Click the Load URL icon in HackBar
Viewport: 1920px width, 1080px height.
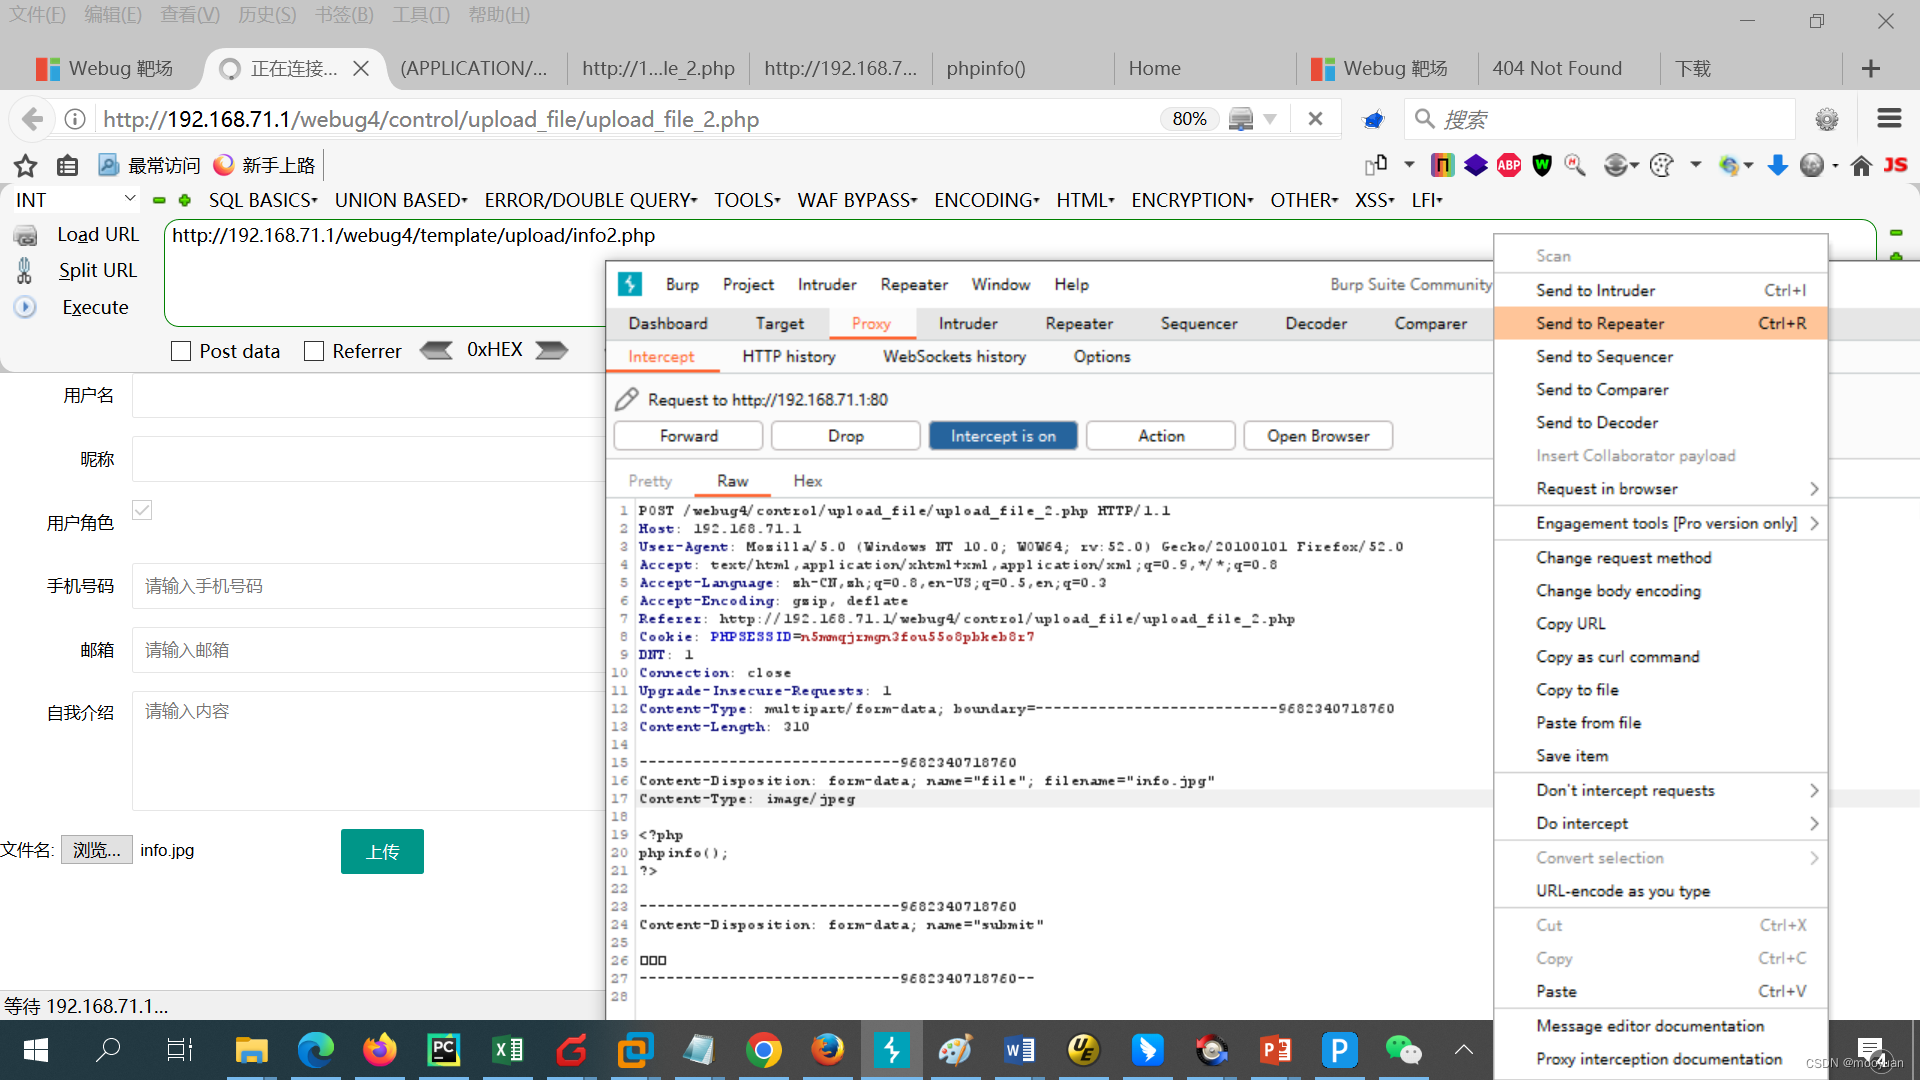26,235
